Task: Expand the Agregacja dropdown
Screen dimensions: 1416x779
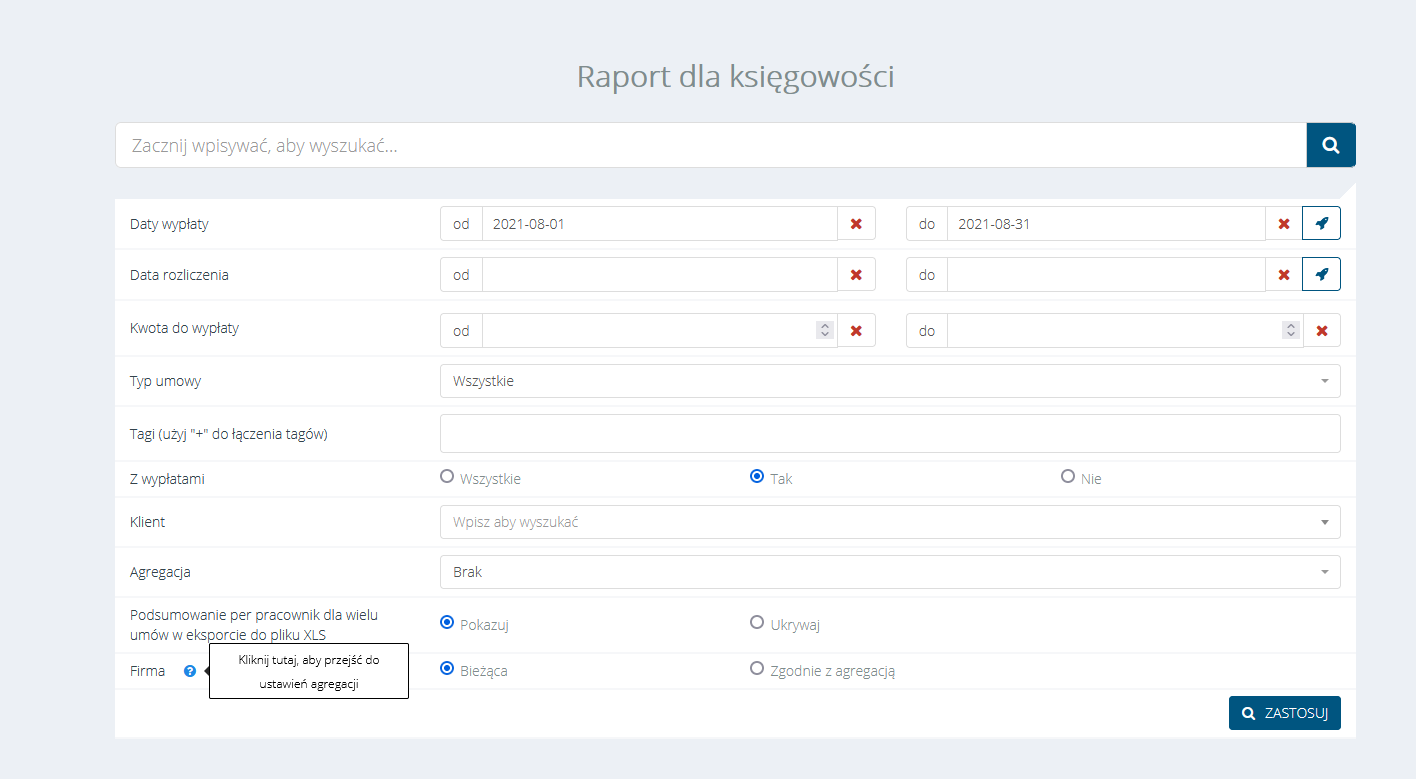Action: tap(889, 572)
